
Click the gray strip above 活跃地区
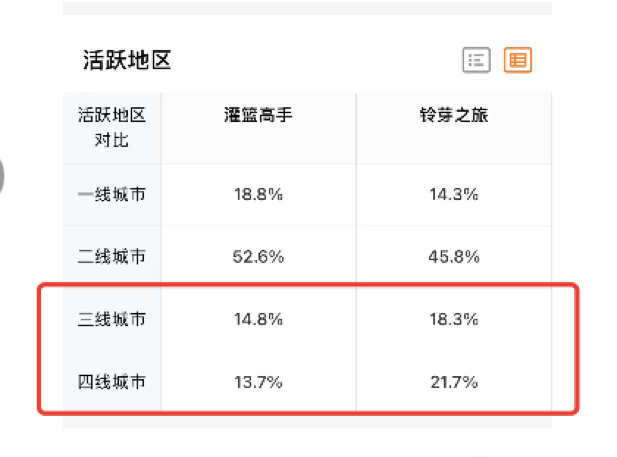click(x=307, y=7)
